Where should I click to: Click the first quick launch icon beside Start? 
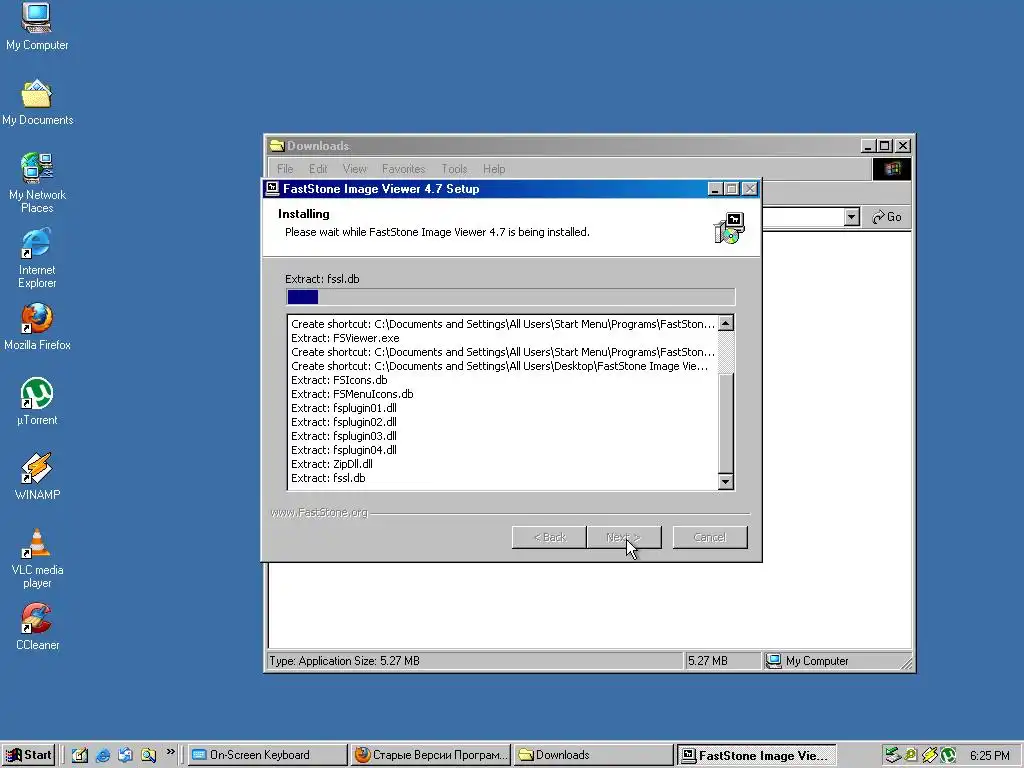point(80,755)
